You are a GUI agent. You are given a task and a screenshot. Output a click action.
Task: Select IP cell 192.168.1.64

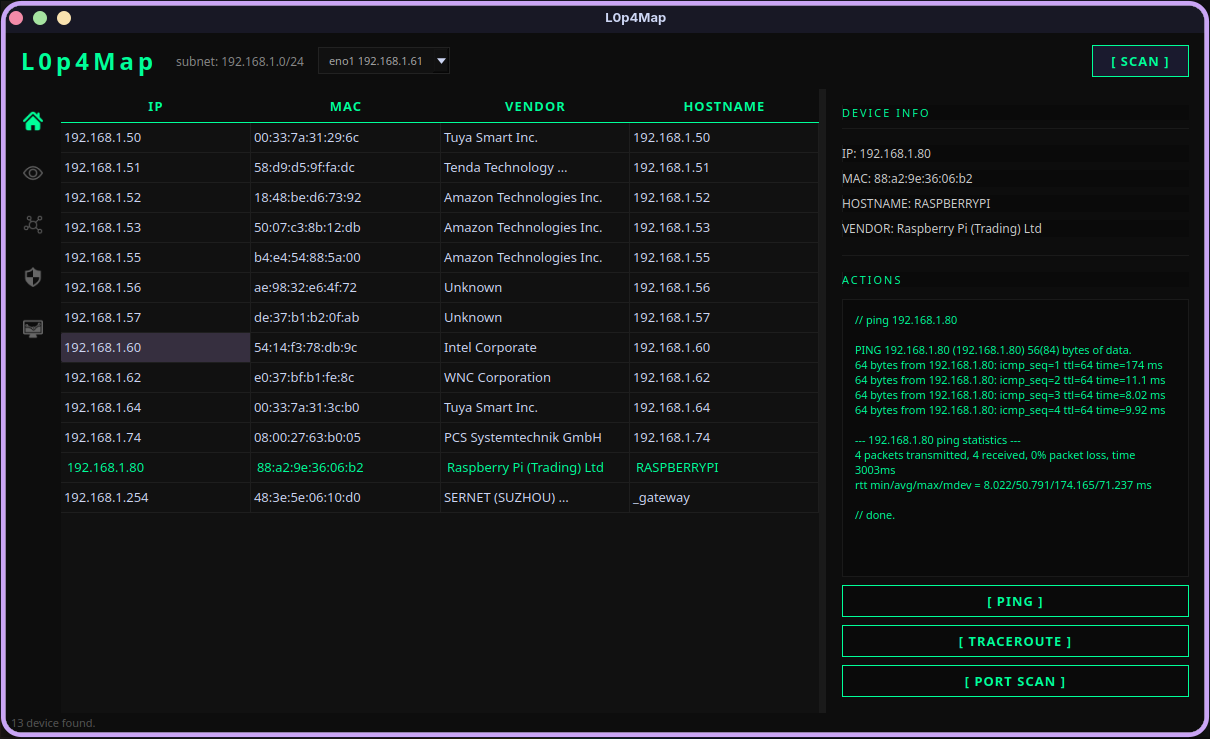155,408
